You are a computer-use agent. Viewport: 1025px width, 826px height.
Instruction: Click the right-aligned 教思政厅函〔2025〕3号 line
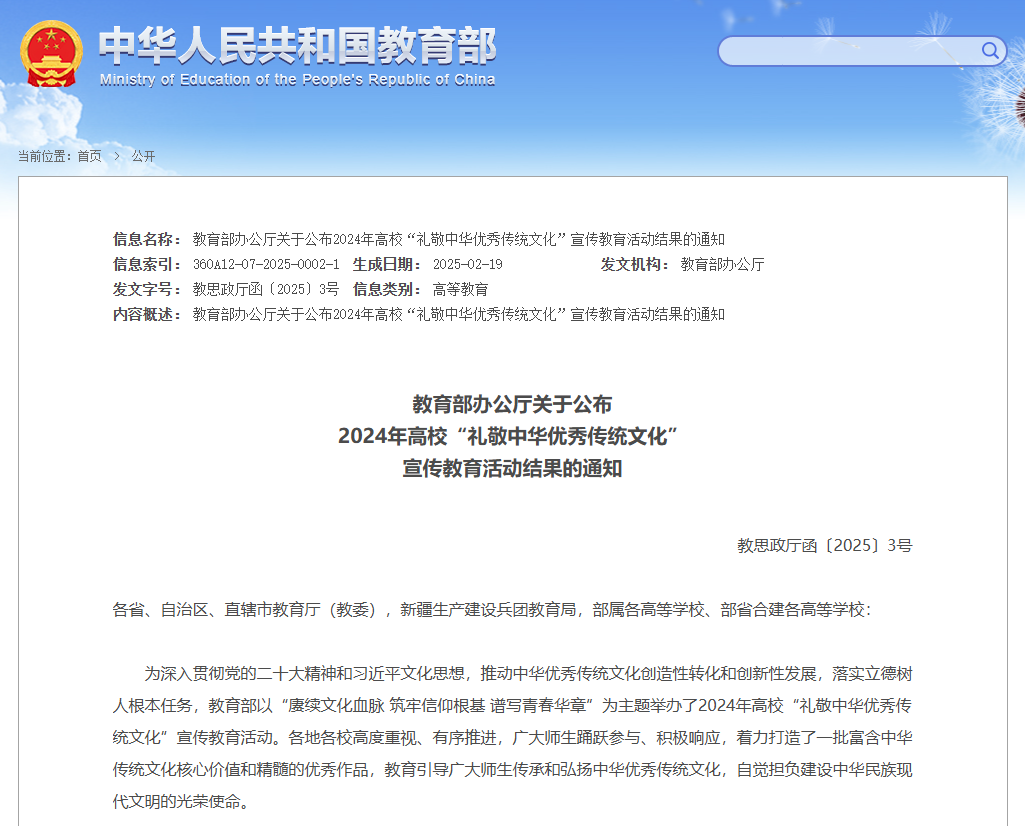(824, 545)
